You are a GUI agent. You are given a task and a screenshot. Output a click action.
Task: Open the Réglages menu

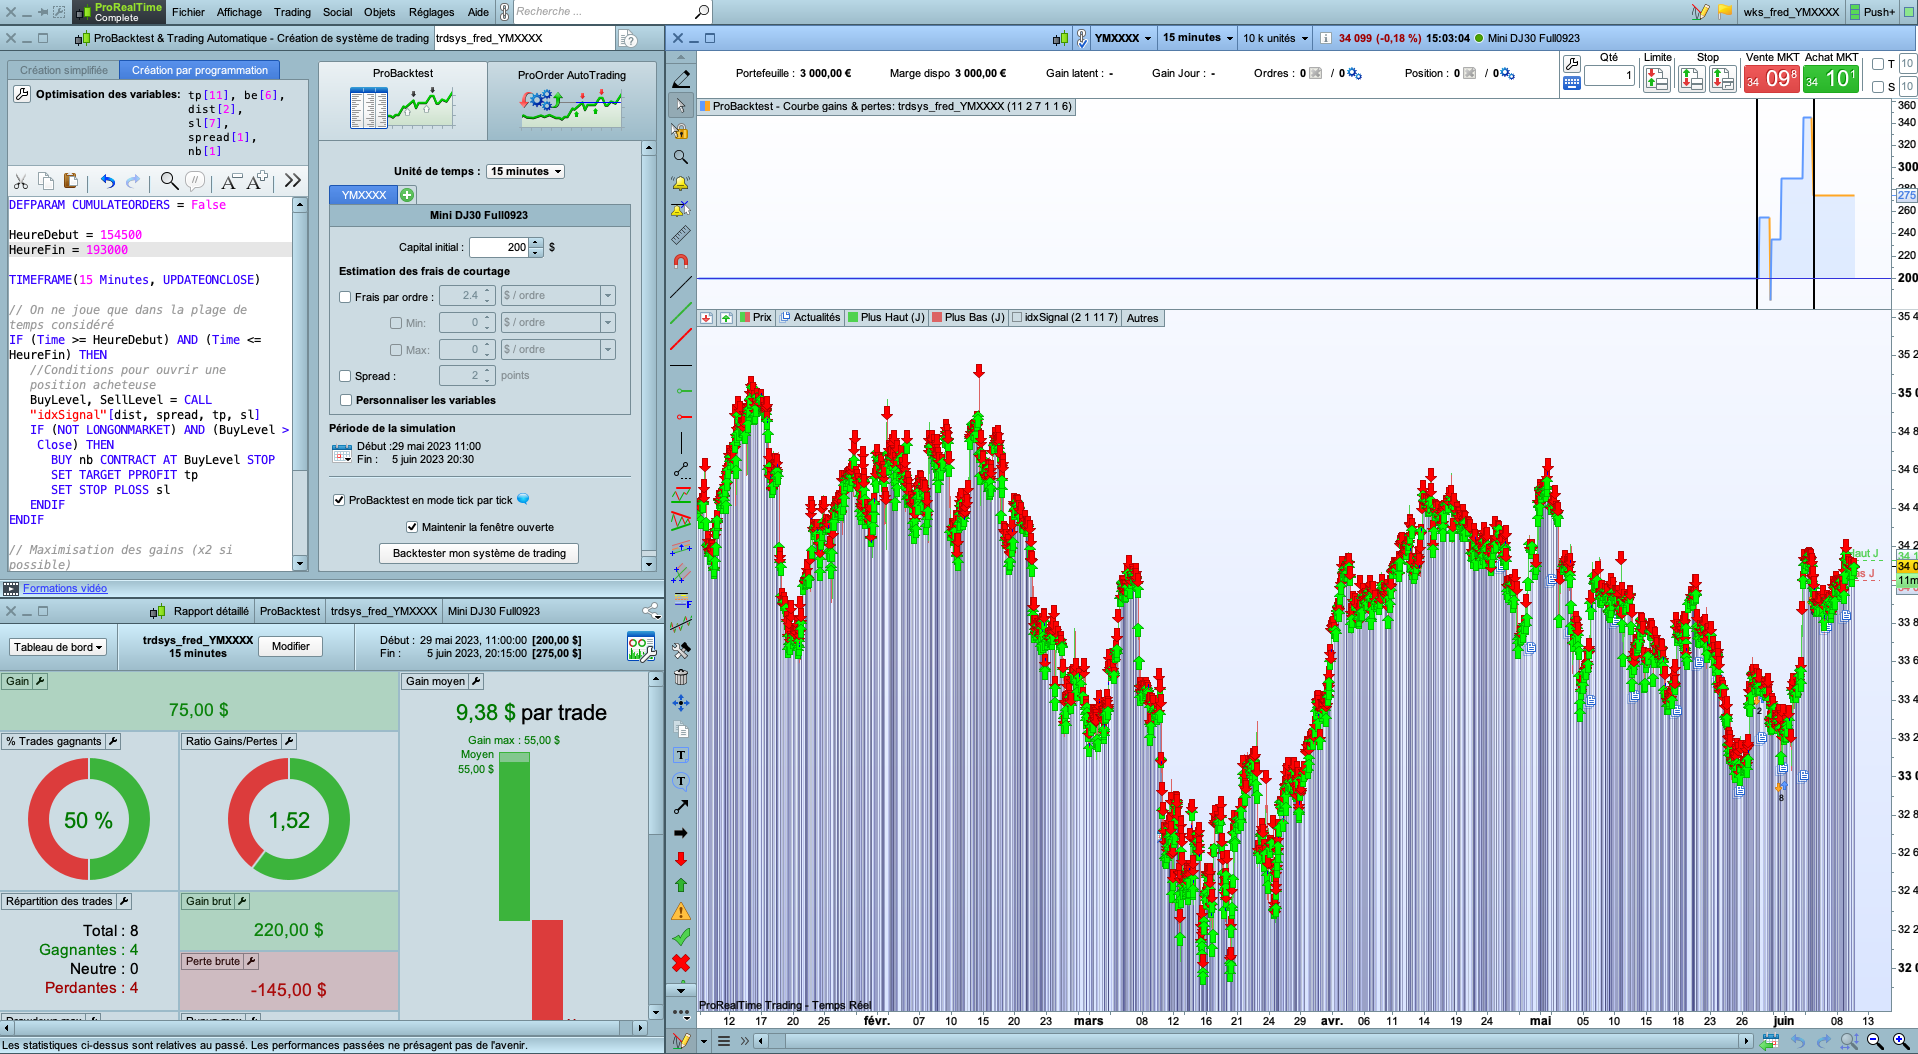tap(431, 12)
